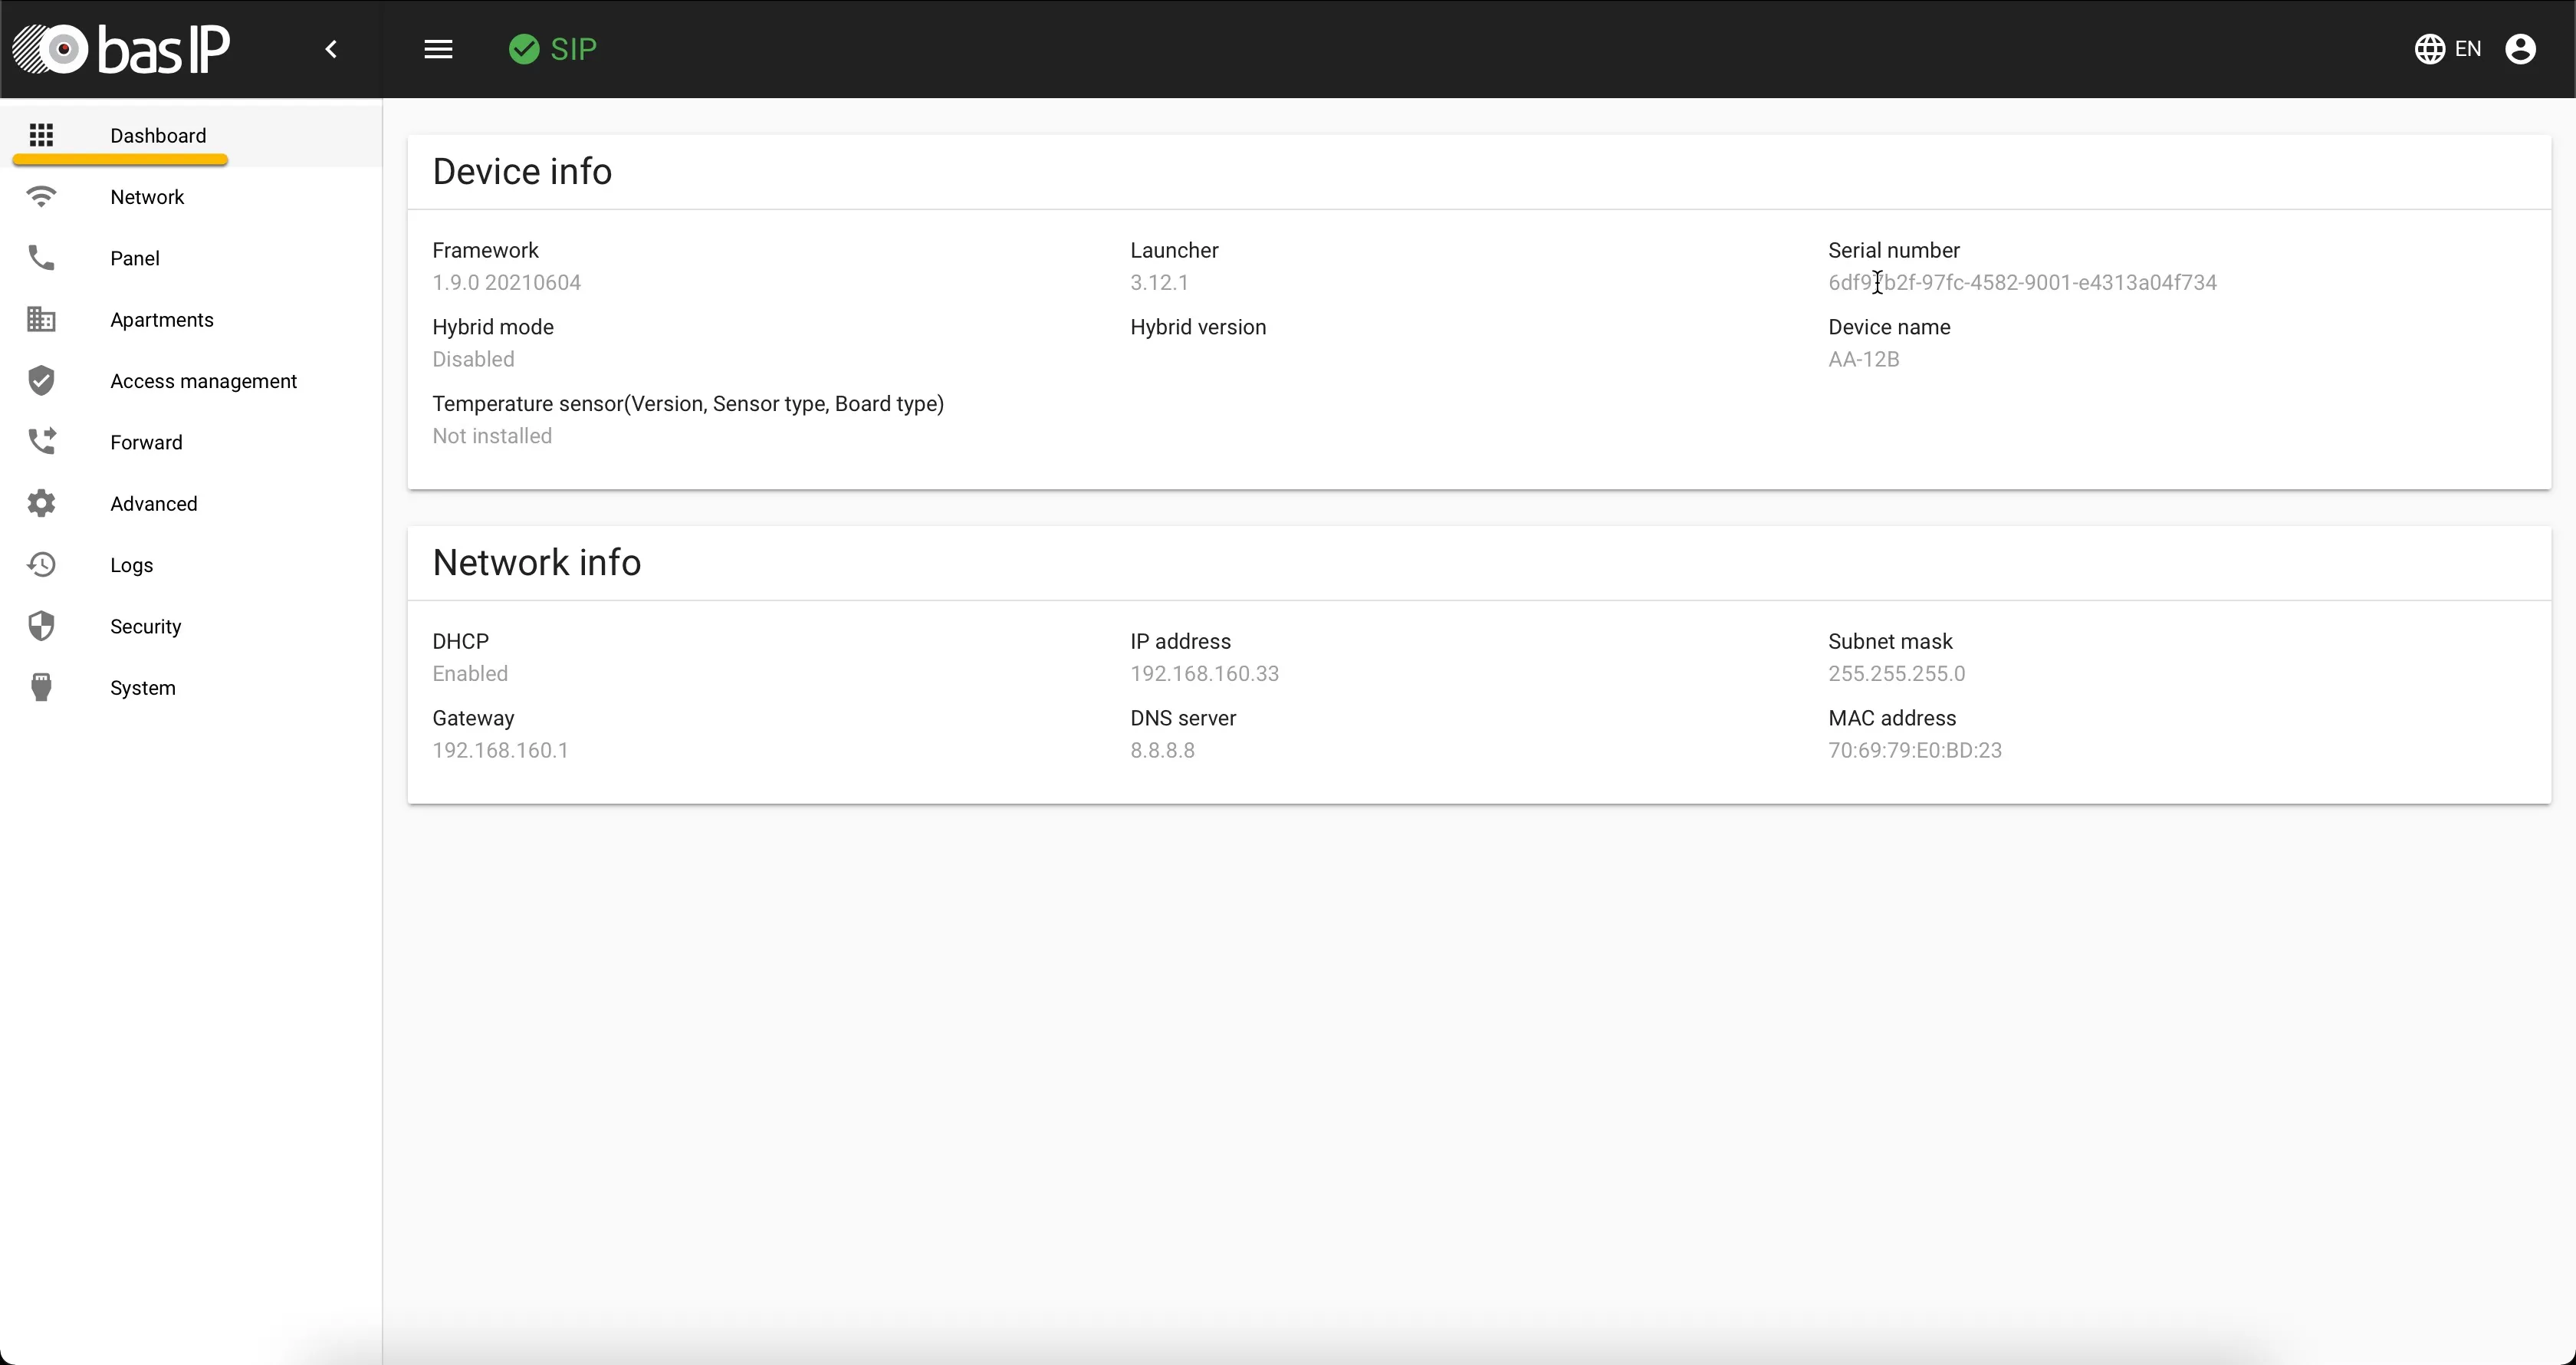2576x1365 pixels.
Task: Click the Logs history icon
Action: coord(41,565)
